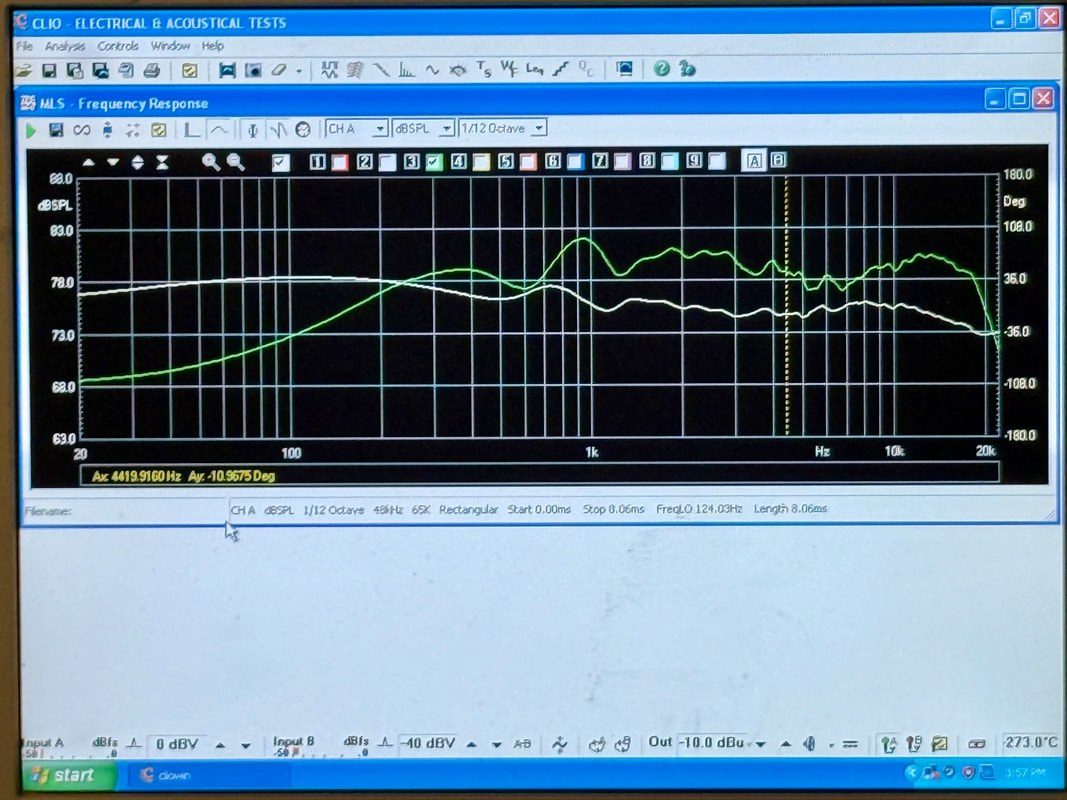
Task: Toggle loop mode infinity icon
Action: (x=82, y=129)
